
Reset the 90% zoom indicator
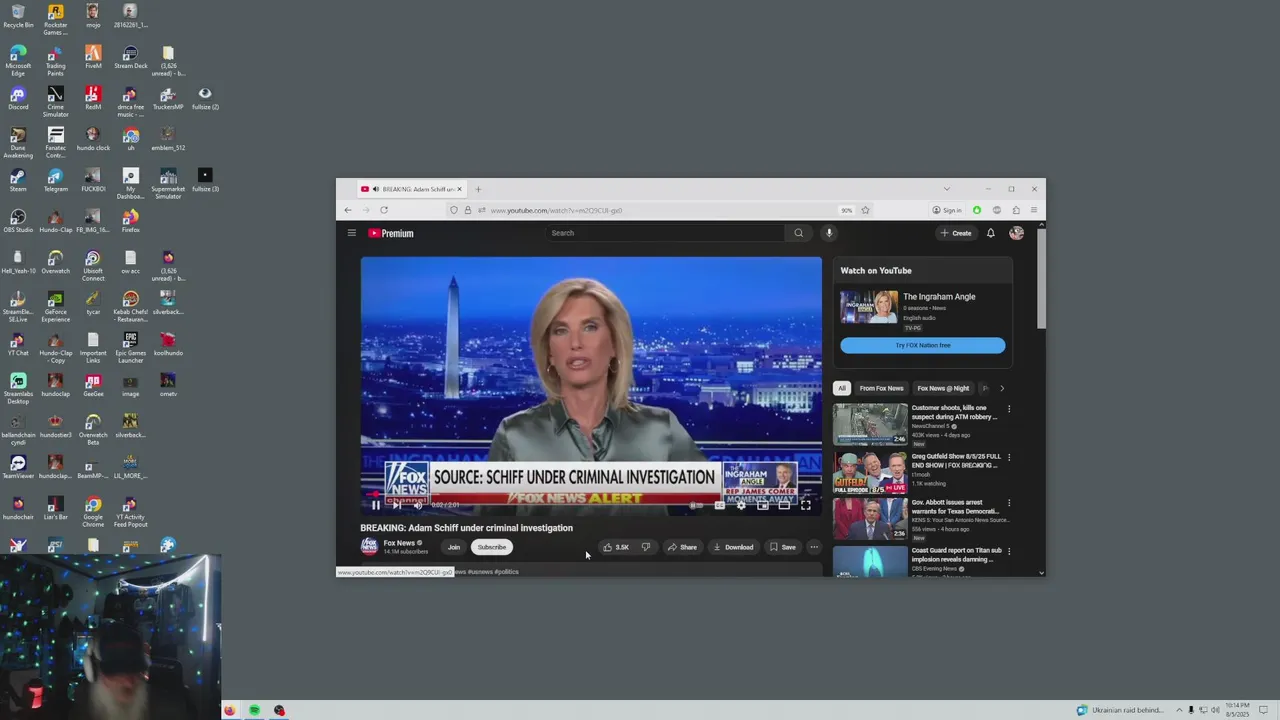click(x=846, y=210)
